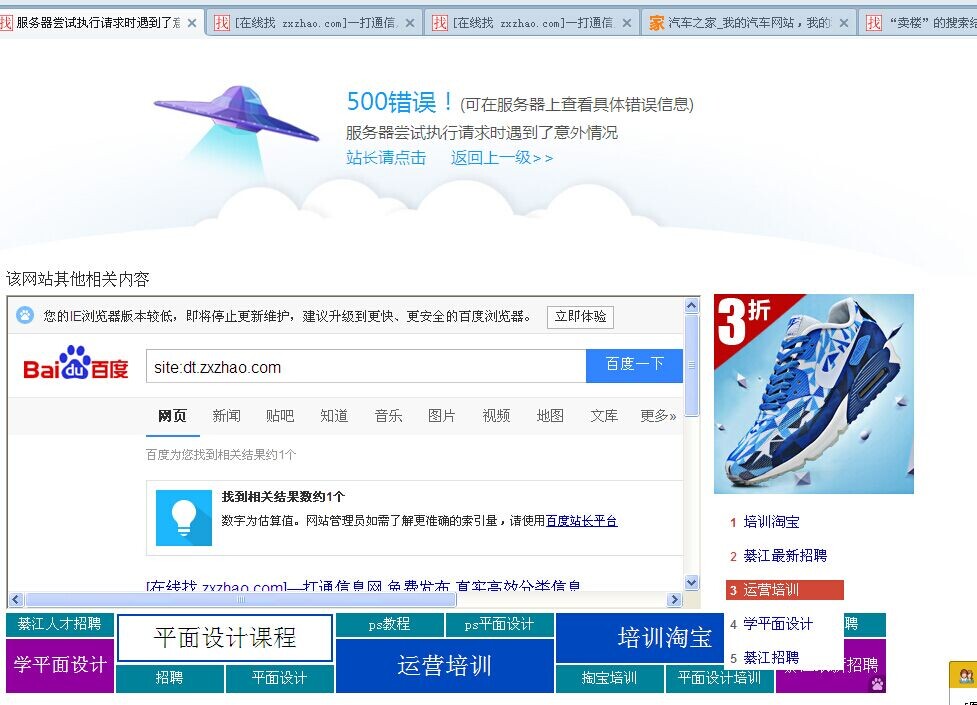
Task: Click the chat avatar icon at bottom right
Action: tap(966, 676)
